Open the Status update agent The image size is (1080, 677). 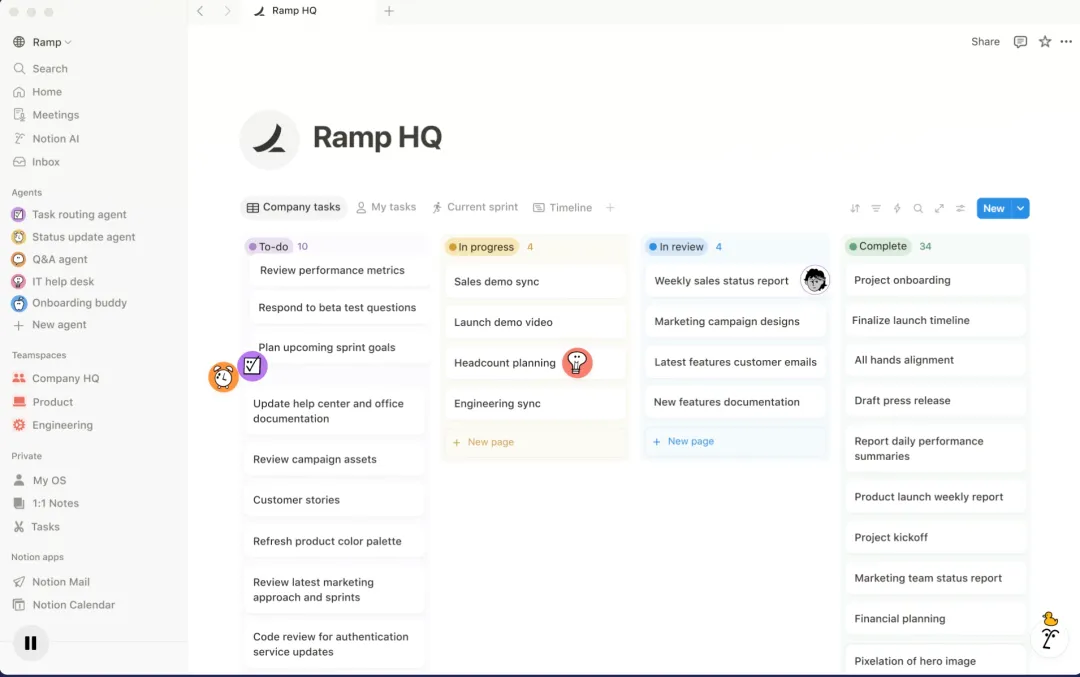[74, 237]
